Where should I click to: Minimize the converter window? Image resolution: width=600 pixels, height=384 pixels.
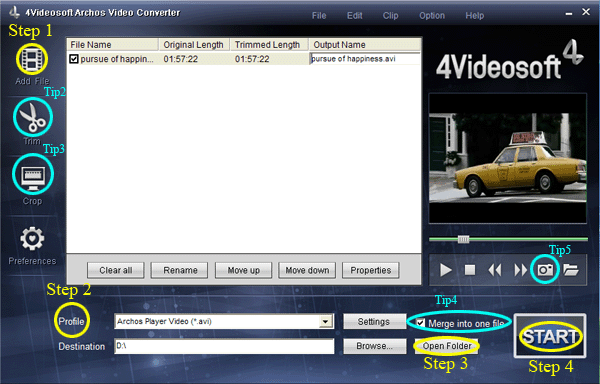pyautogui.click(x=569, y=13)
